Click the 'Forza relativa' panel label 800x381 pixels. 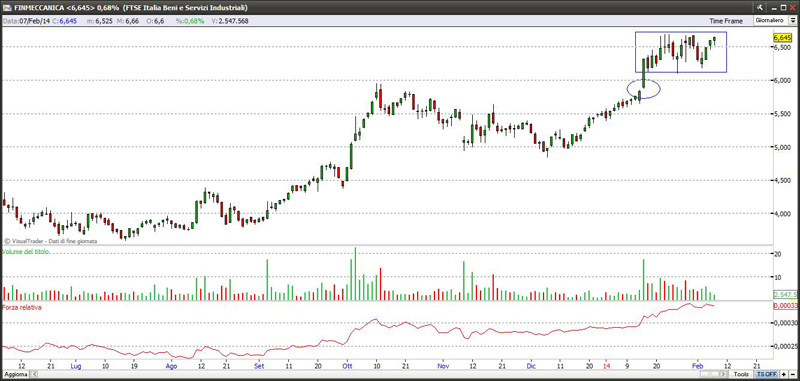click(22, 307)
